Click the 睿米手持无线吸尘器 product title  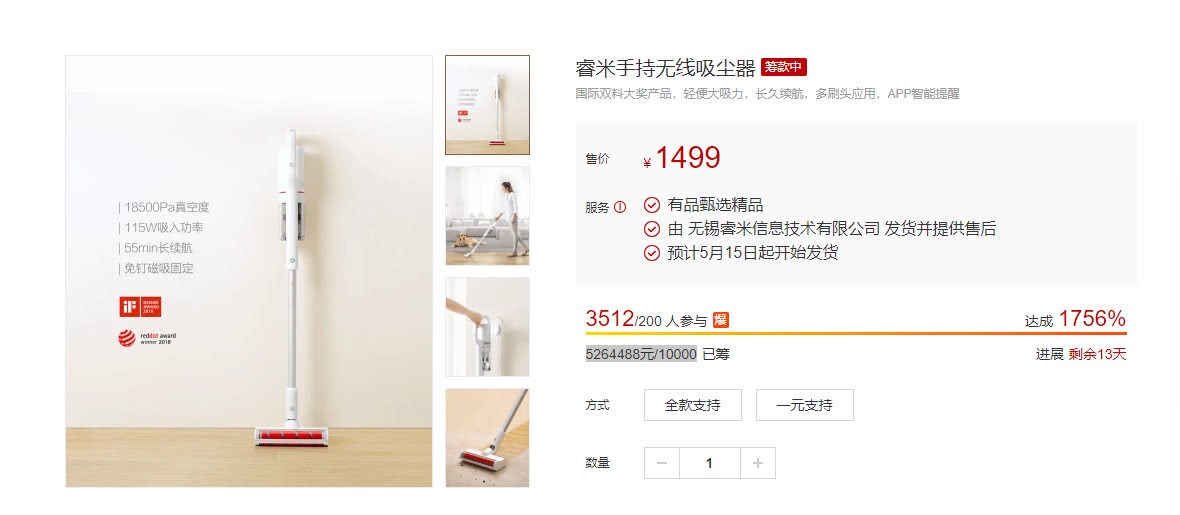coord(665,69)
